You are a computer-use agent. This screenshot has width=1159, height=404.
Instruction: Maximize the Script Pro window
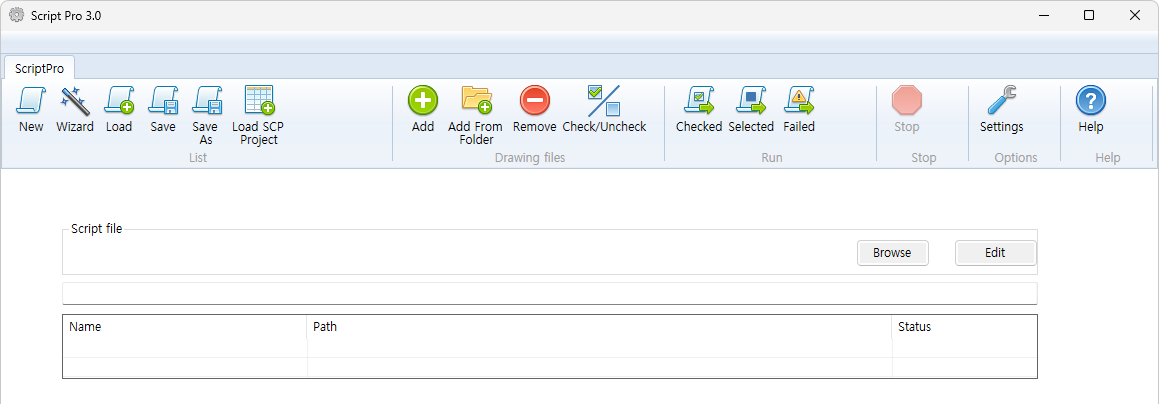tap(1089, 15)
